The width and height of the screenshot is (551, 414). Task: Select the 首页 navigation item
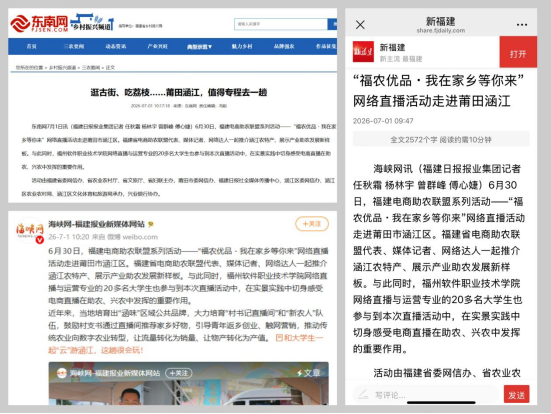pos(32,46)
